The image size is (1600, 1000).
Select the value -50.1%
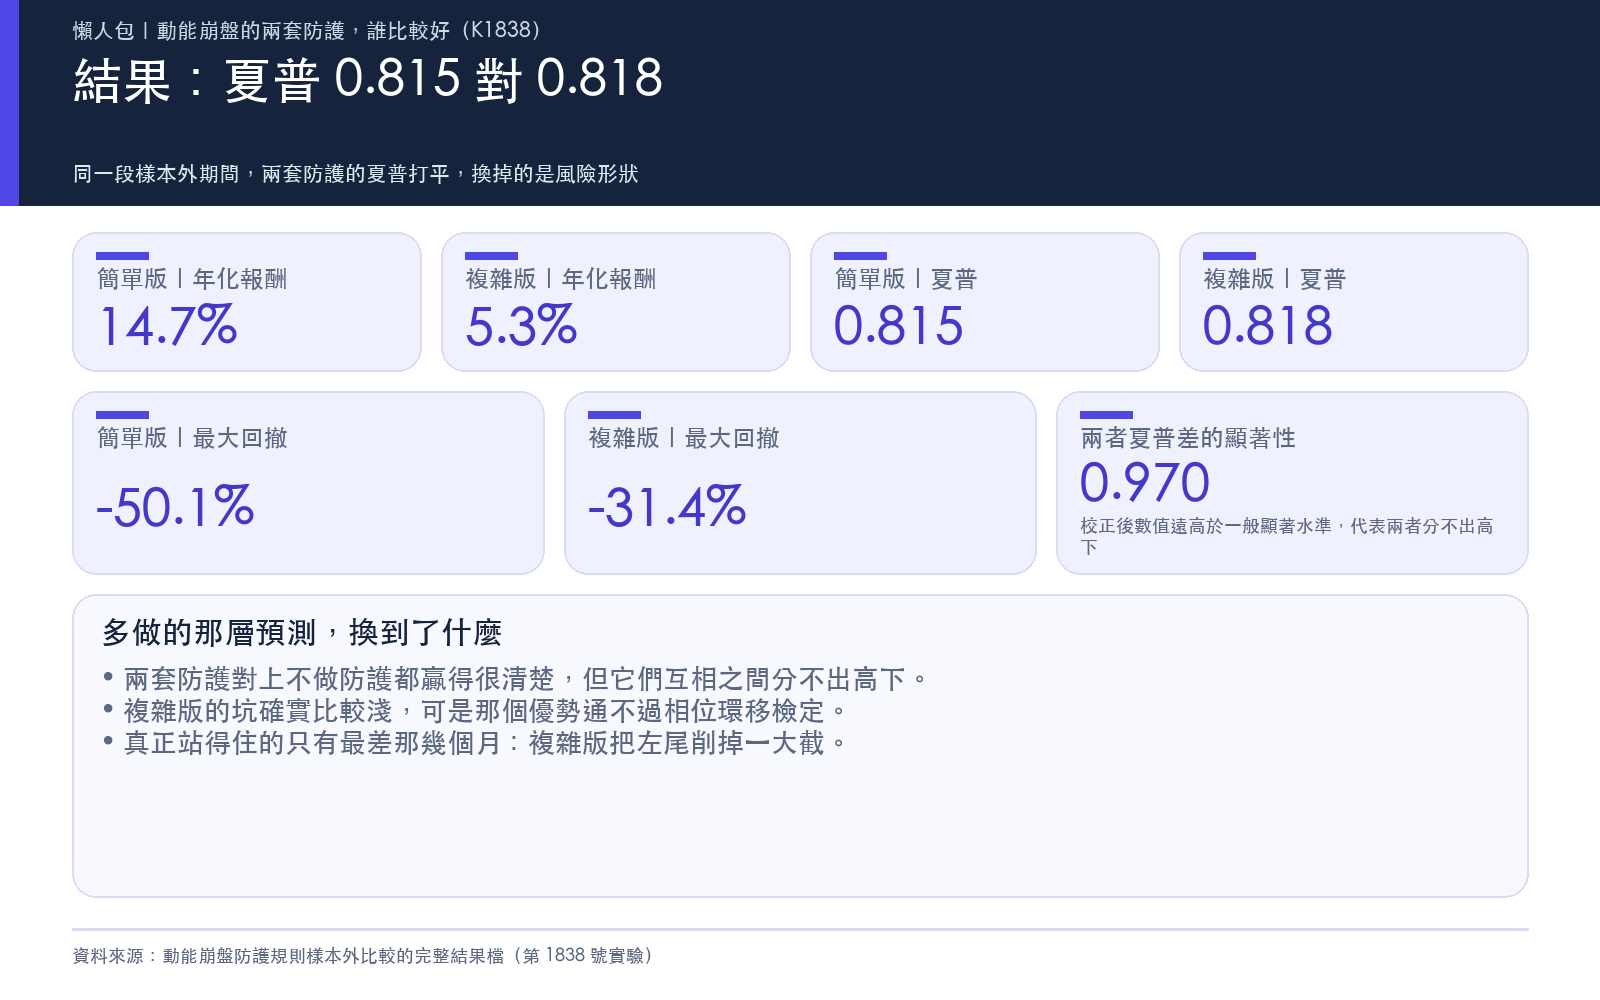click(x=176, y=507)
